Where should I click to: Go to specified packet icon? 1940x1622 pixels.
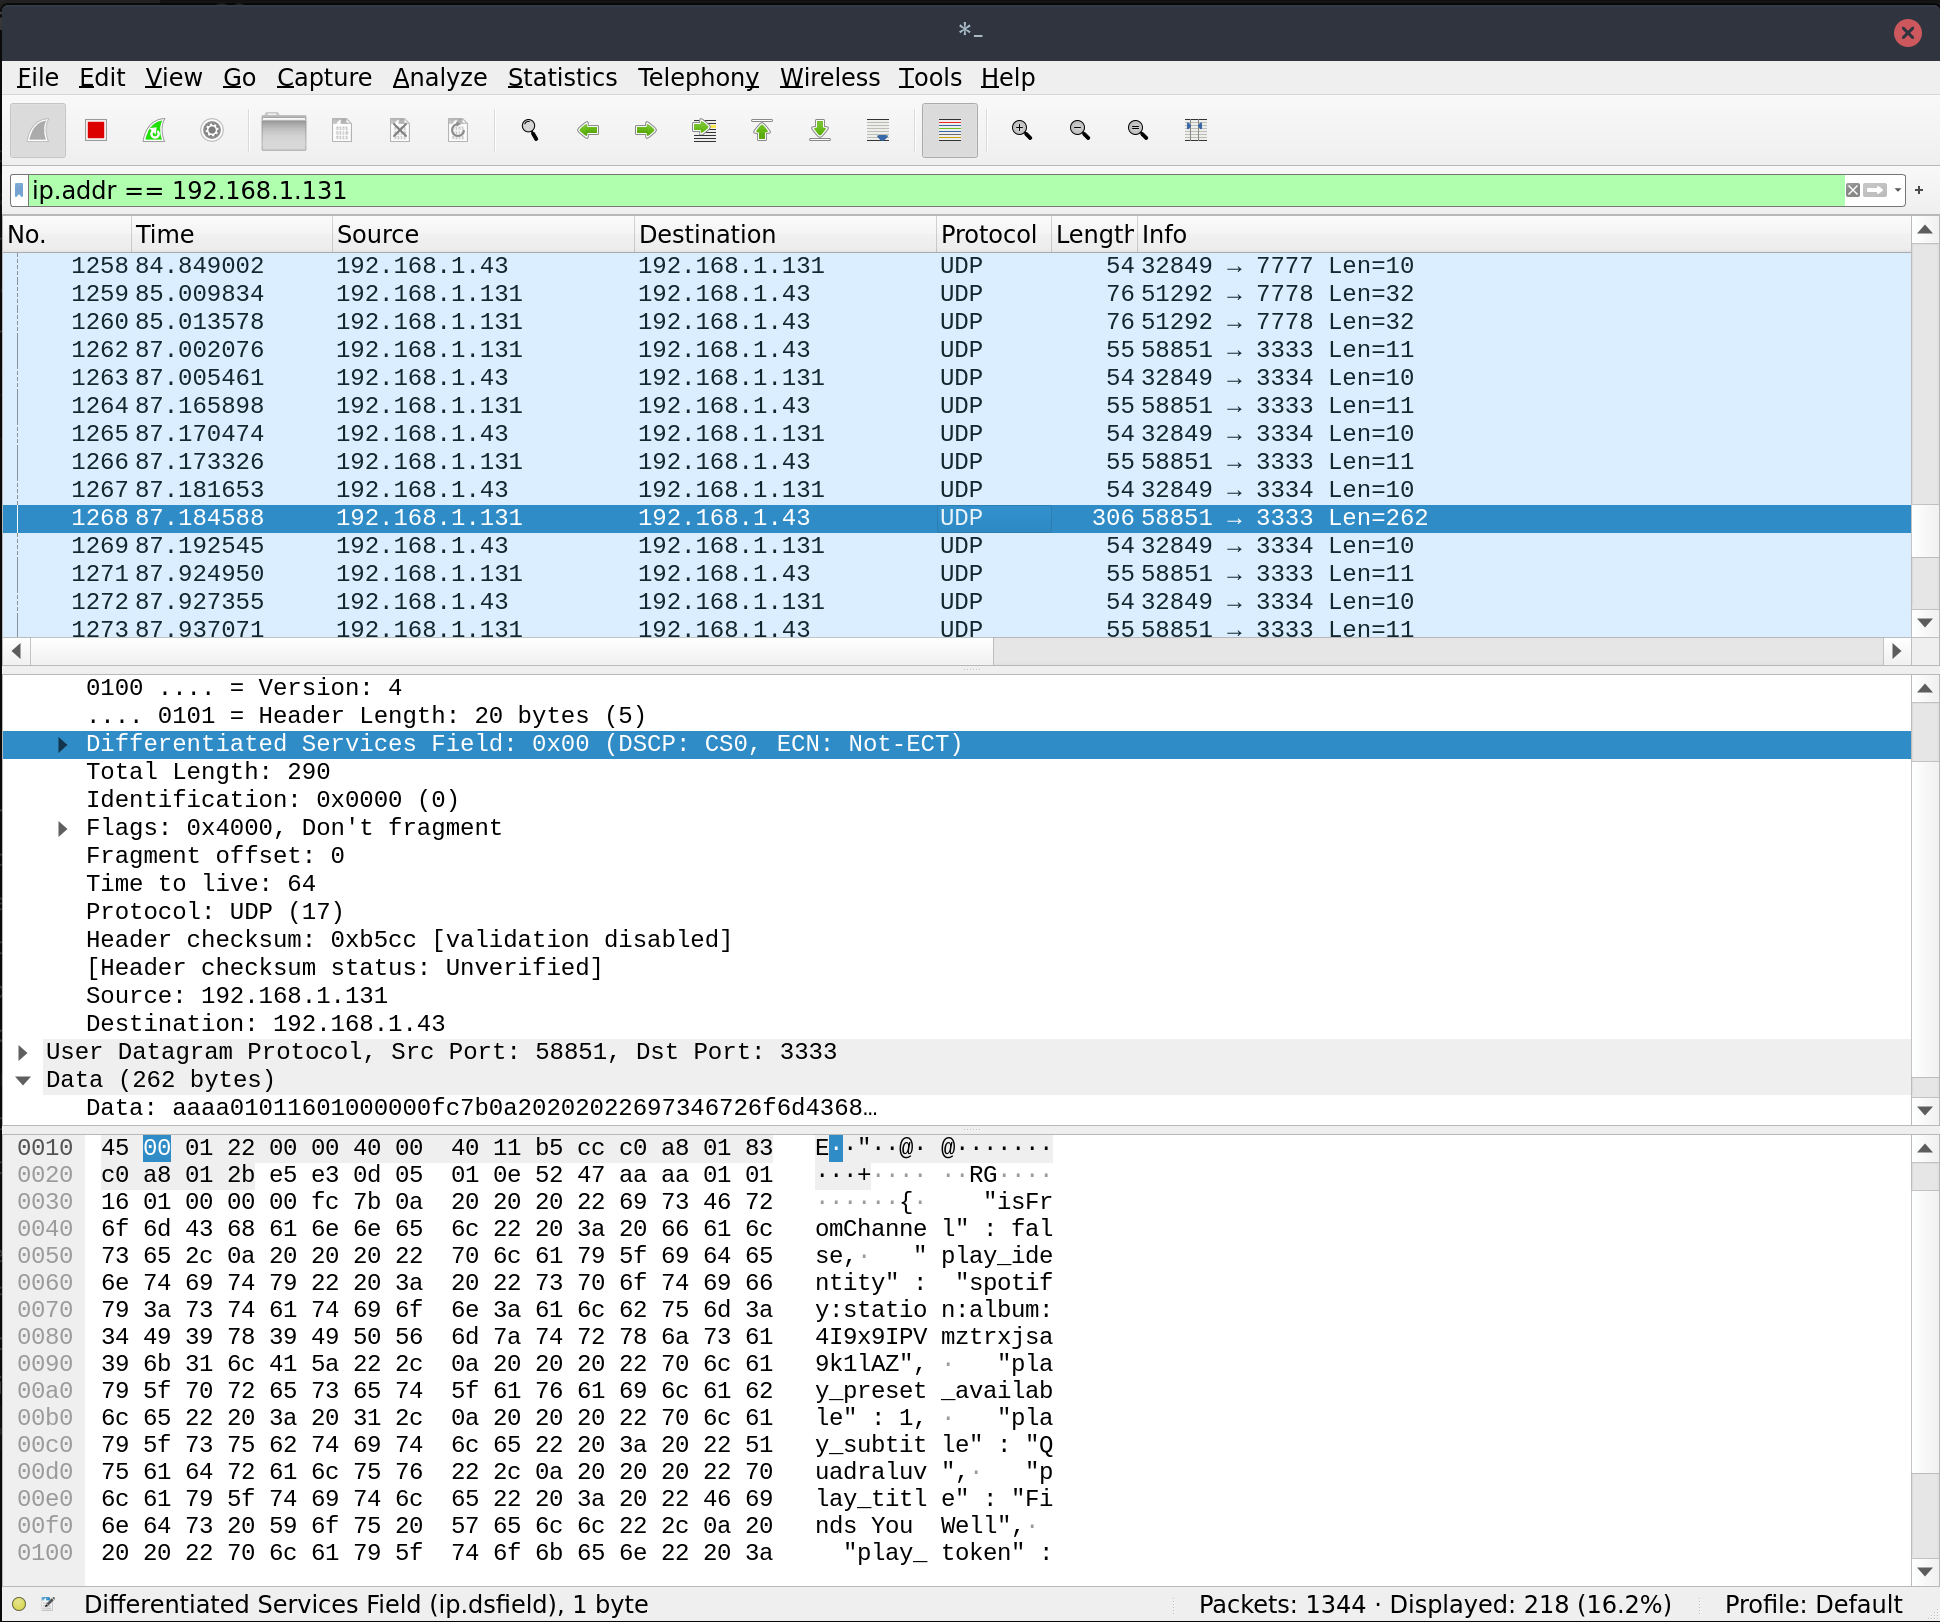[704, 130]
